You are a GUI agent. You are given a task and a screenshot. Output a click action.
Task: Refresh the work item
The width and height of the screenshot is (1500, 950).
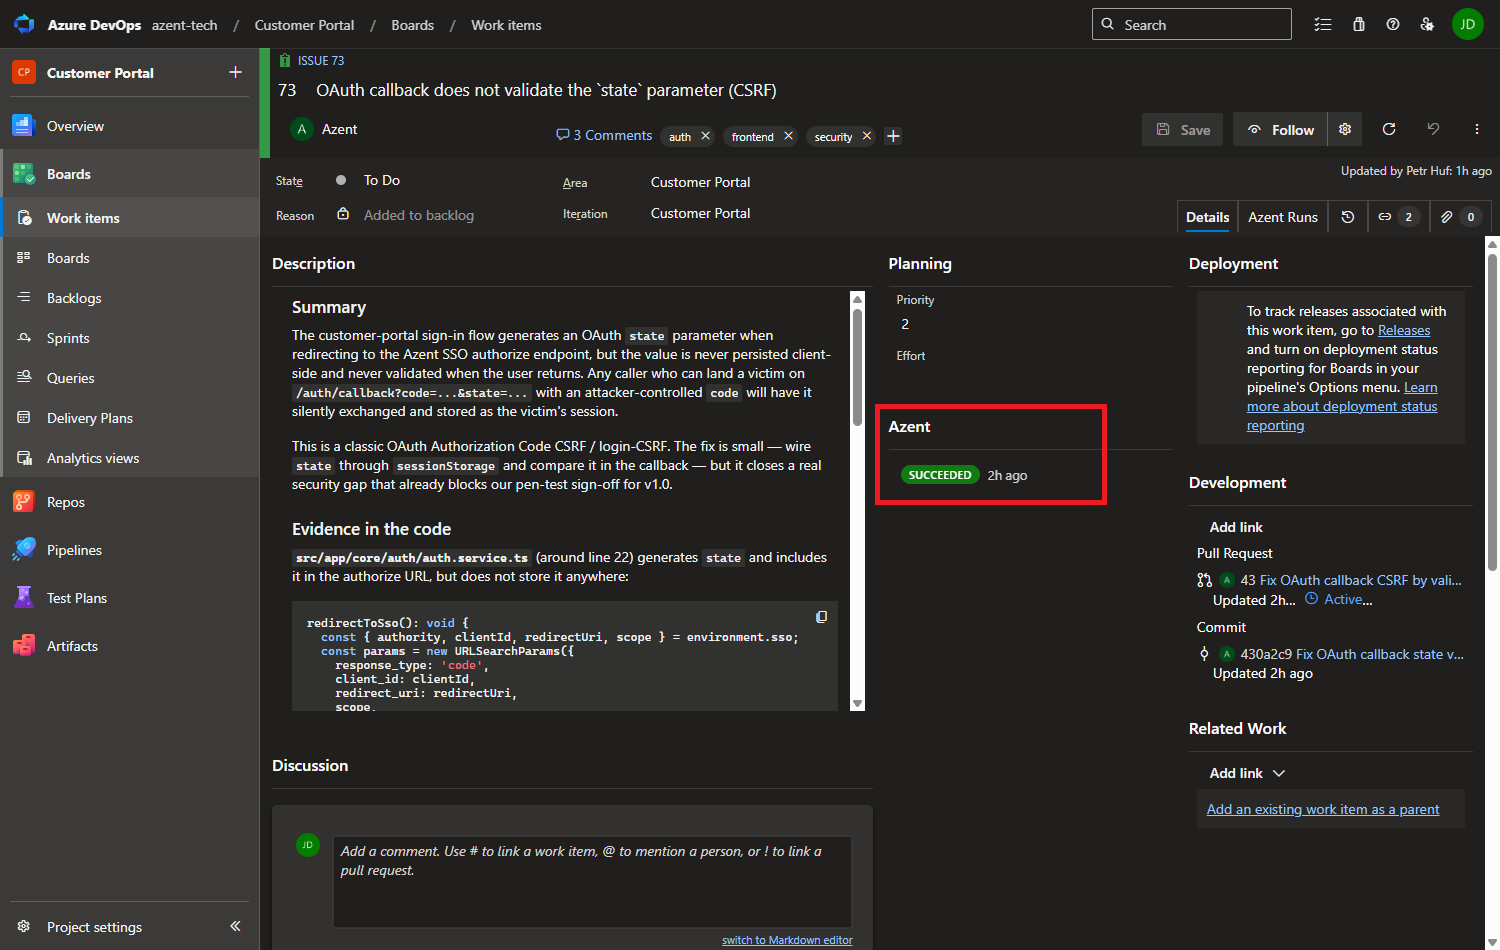coord(1388,129)
